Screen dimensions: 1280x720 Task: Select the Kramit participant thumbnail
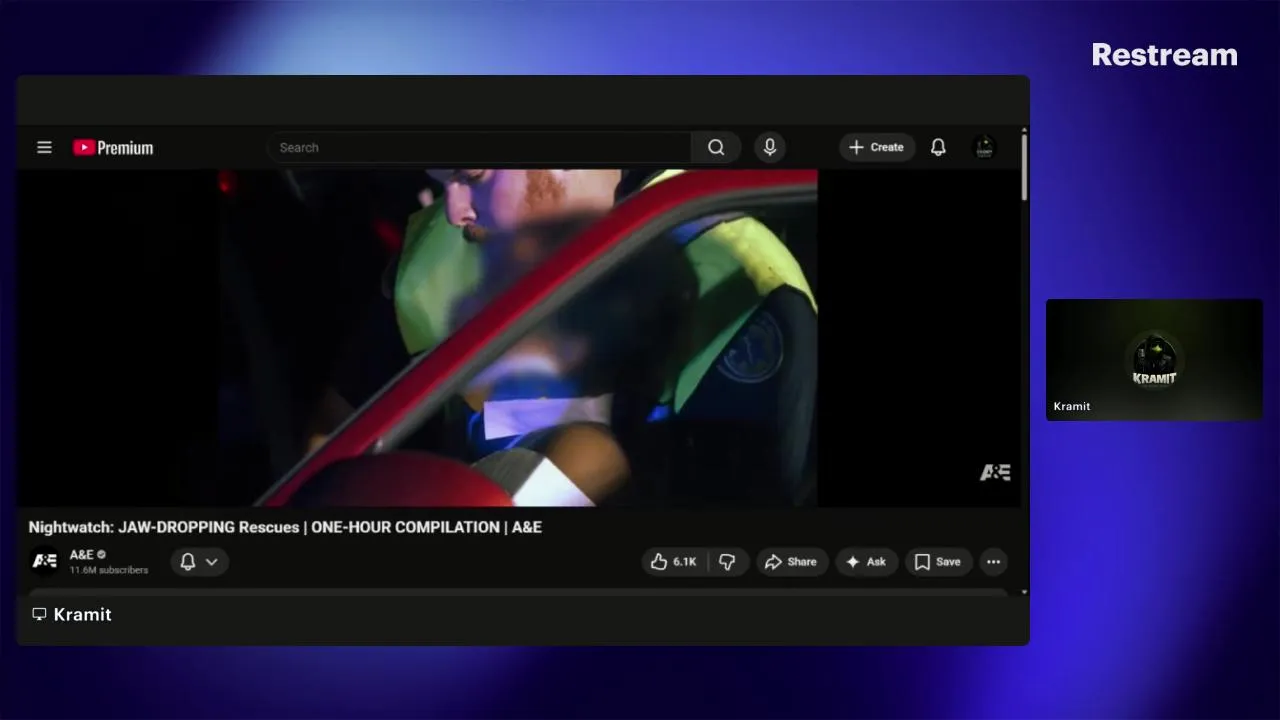pos(1154,359)
